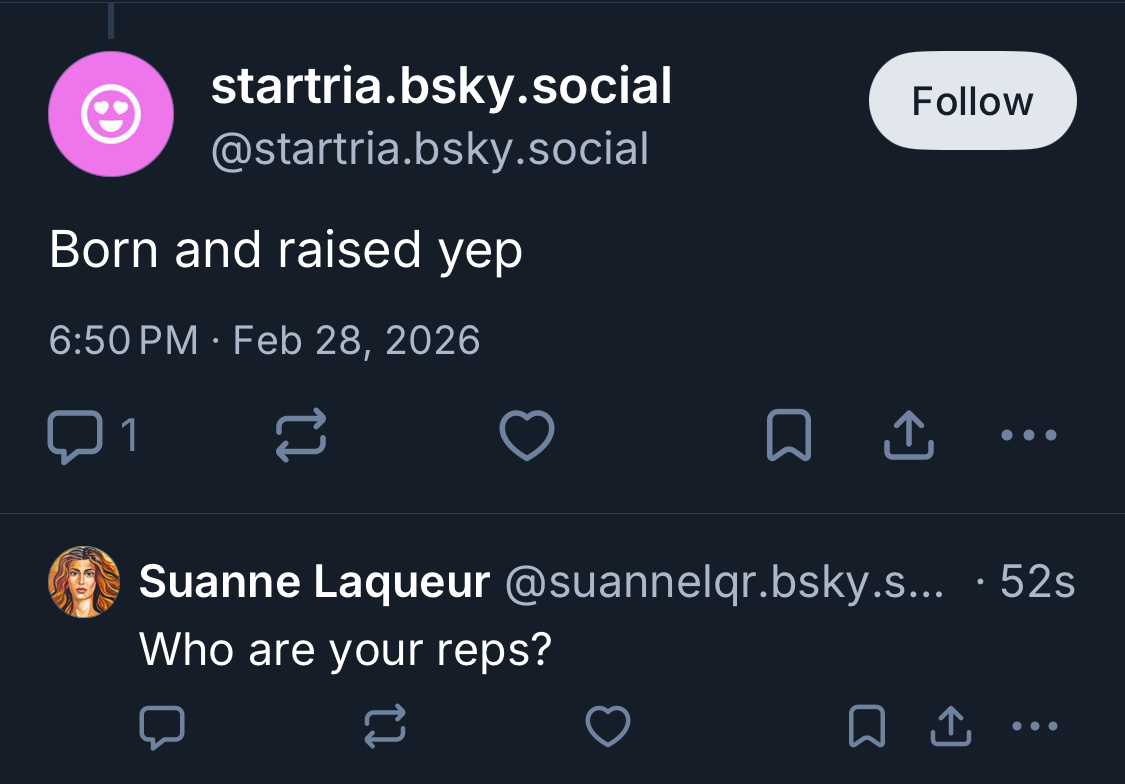Share the "Who are your reps?" reply

click(x=950, y=727)
